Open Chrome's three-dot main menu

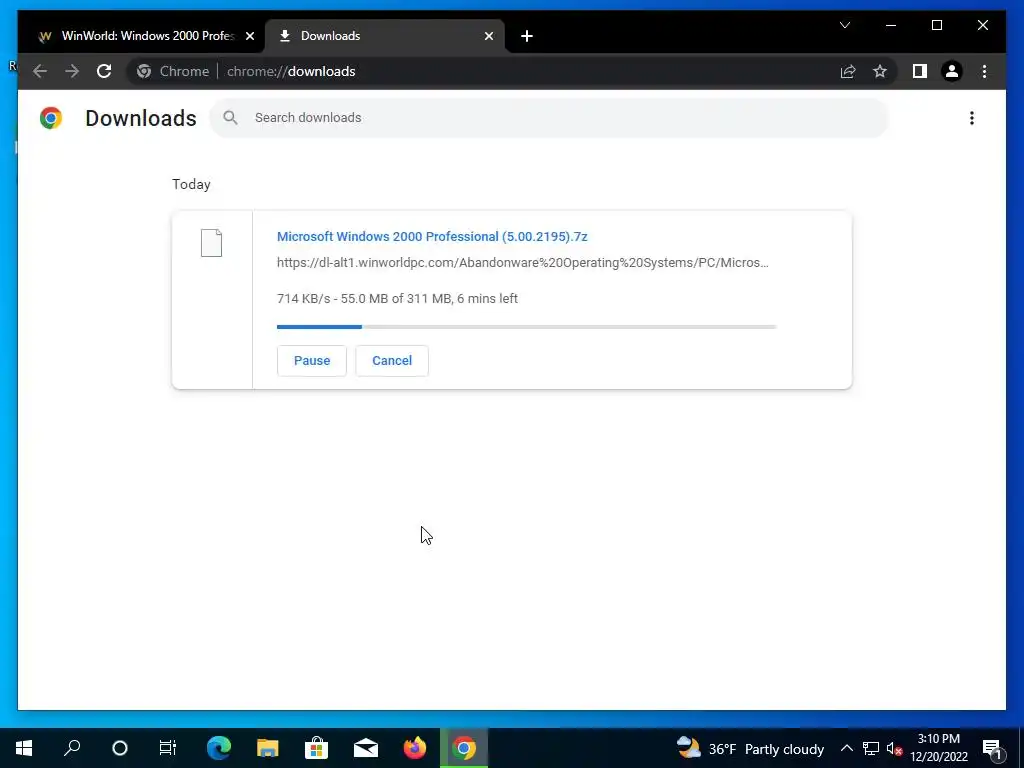tap(984, 71)
